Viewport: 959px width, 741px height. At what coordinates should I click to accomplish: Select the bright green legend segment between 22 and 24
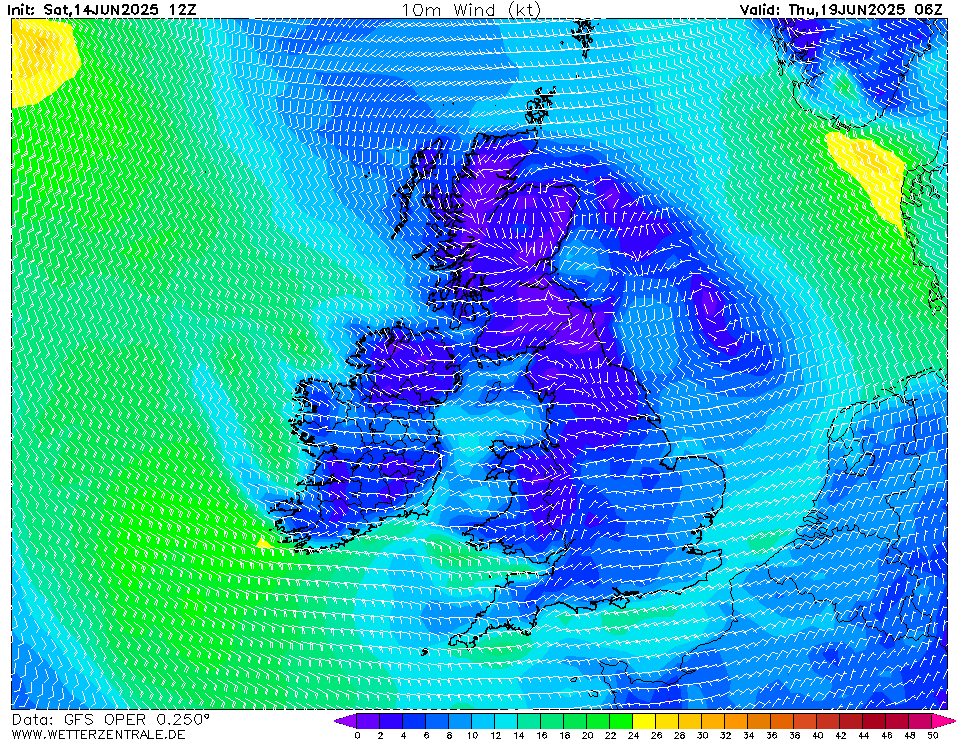621,721
